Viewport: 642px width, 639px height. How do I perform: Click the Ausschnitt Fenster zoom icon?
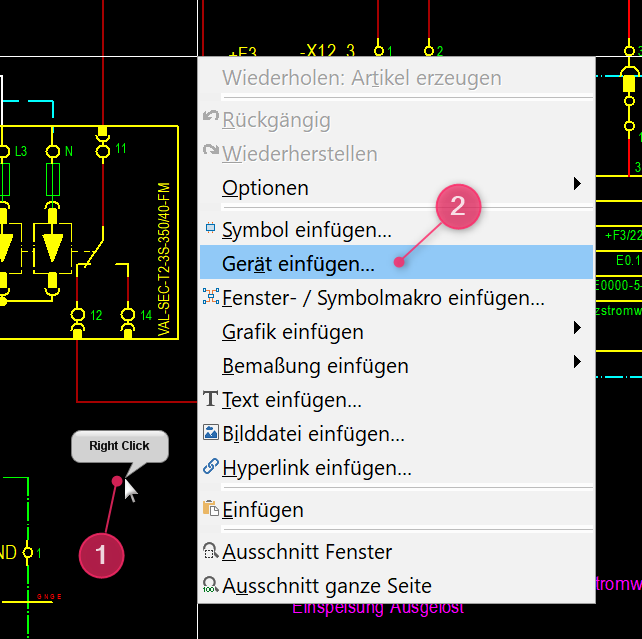coord(210,552)
